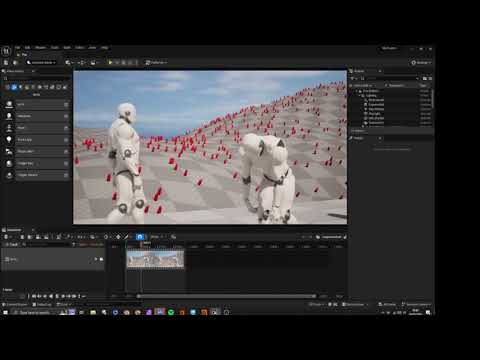Select the Trigger Box actor icon

9,163
